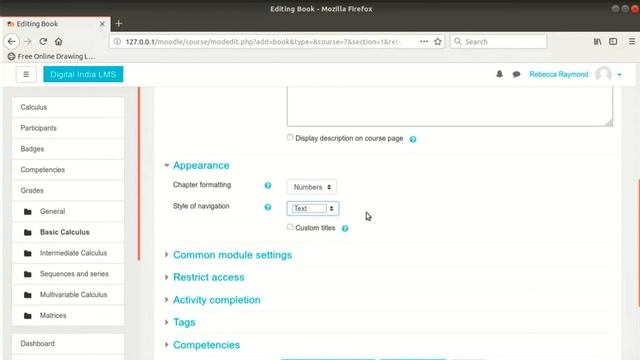Reload the current page

[x=43, y=41]
